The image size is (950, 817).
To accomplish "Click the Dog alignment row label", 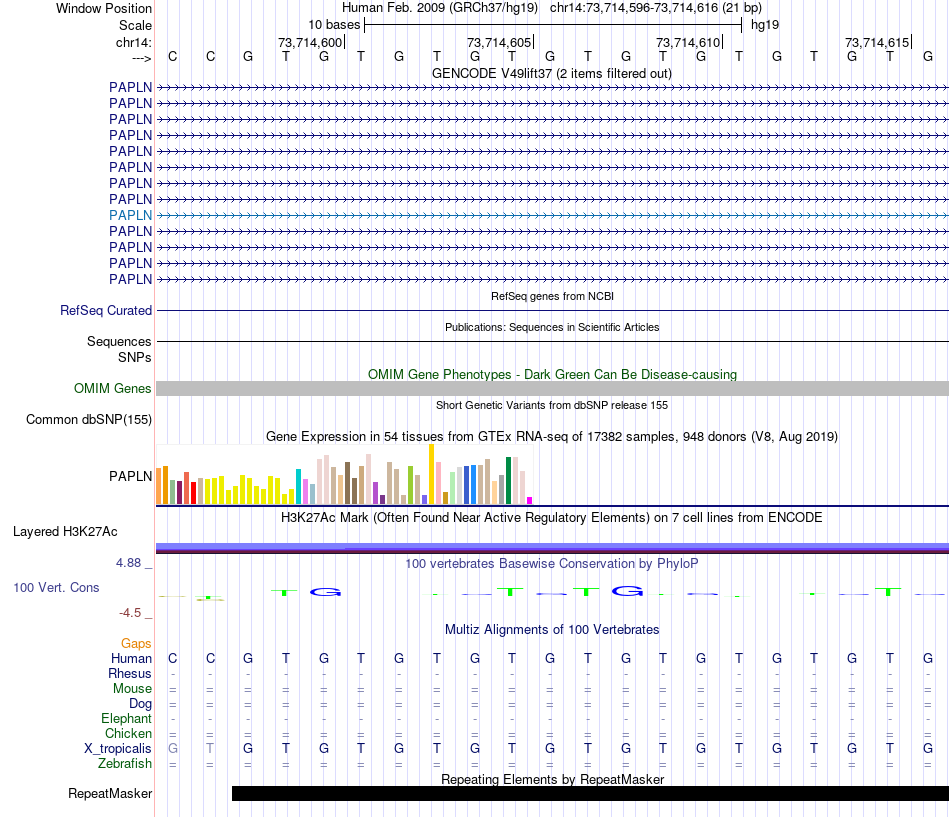I will click(x=140, y=704).
